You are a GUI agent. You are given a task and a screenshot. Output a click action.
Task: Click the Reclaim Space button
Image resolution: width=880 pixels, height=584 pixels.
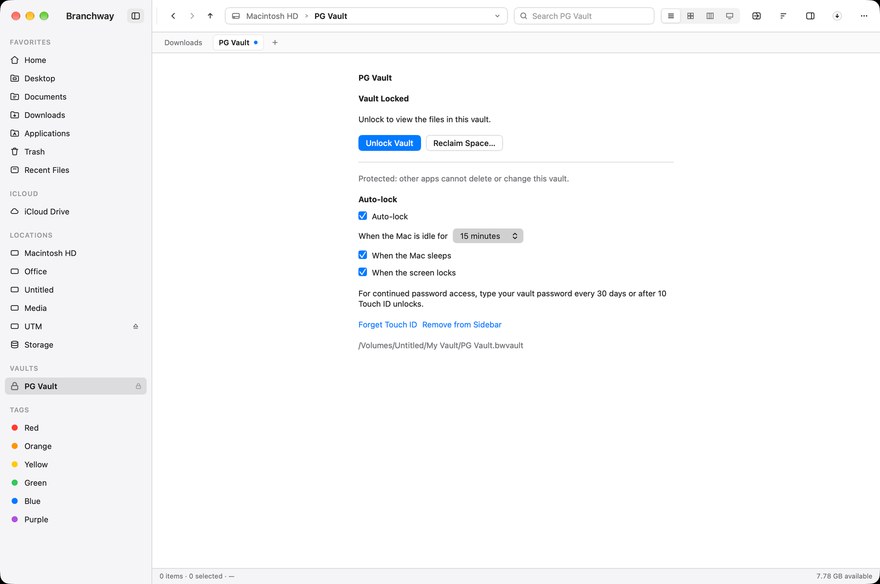(464, 143)
